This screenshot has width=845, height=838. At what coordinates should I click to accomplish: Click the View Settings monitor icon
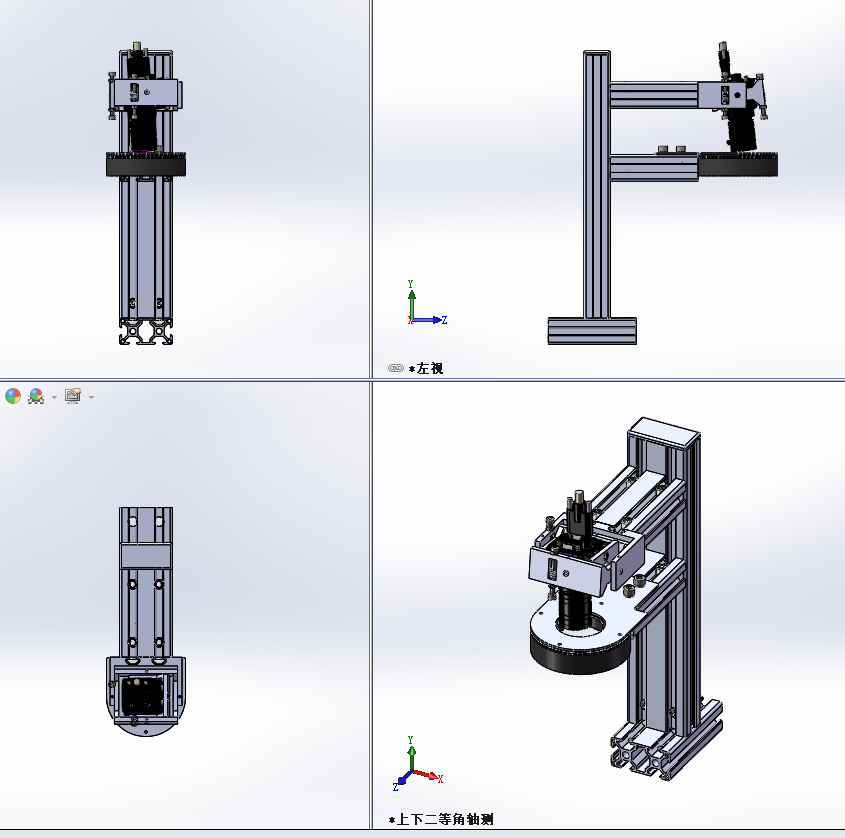73,396
